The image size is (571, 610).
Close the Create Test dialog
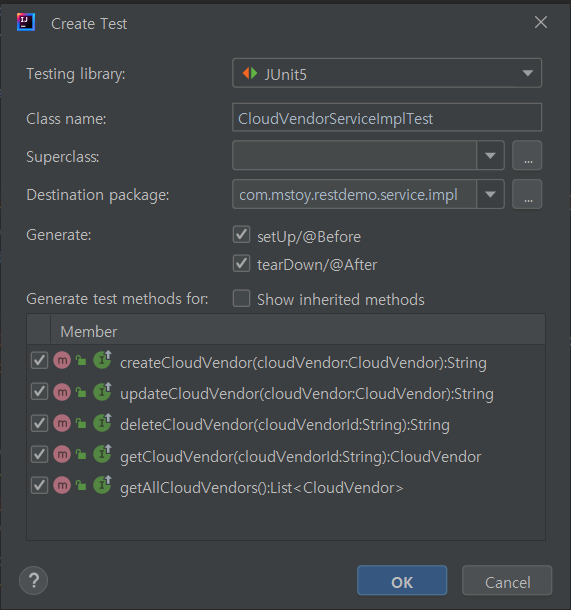coord(541,22)
